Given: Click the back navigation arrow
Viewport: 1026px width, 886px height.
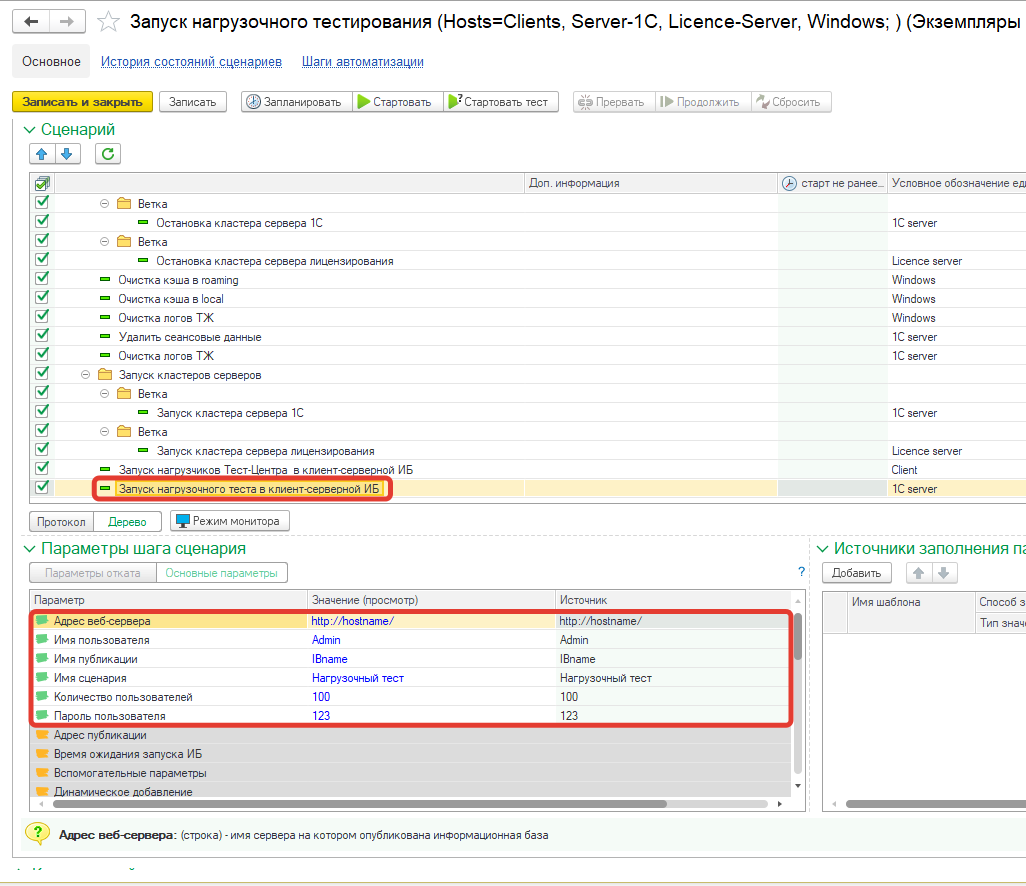Looking at the screenshot, I should pos(32,22).
